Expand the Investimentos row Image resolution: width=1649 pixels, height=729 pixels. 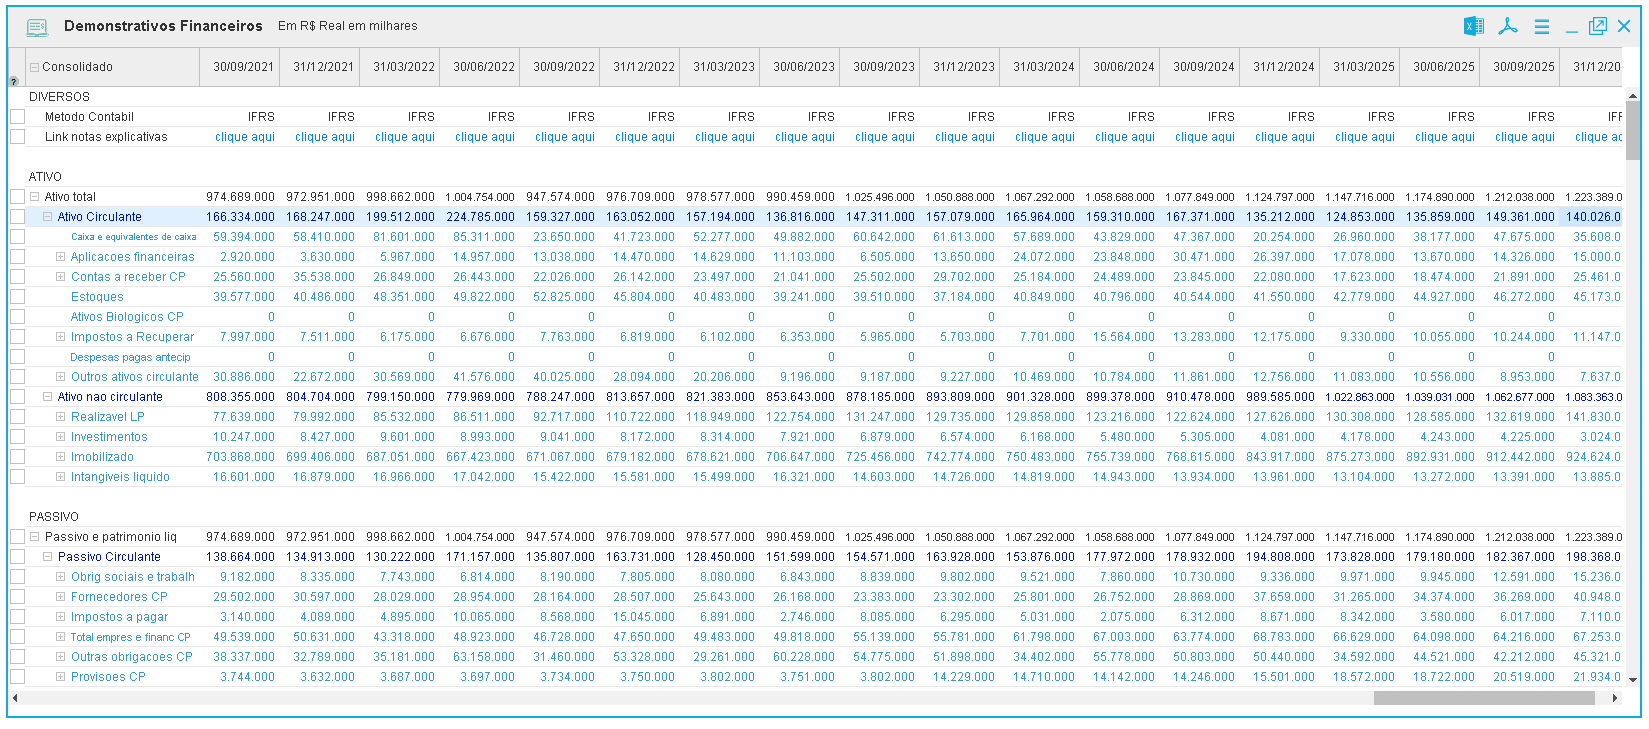(x=60, y=437)
